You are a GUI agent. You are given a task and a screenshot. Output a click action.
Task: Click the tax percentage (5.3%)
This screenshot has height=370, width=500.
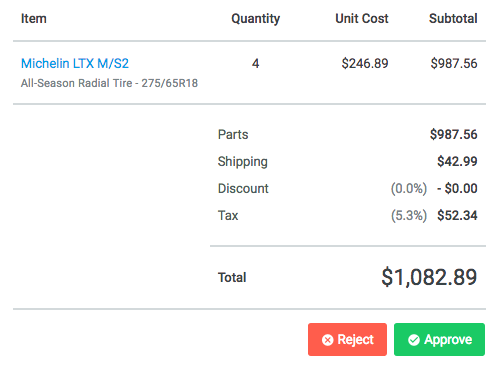coord(409,216)
